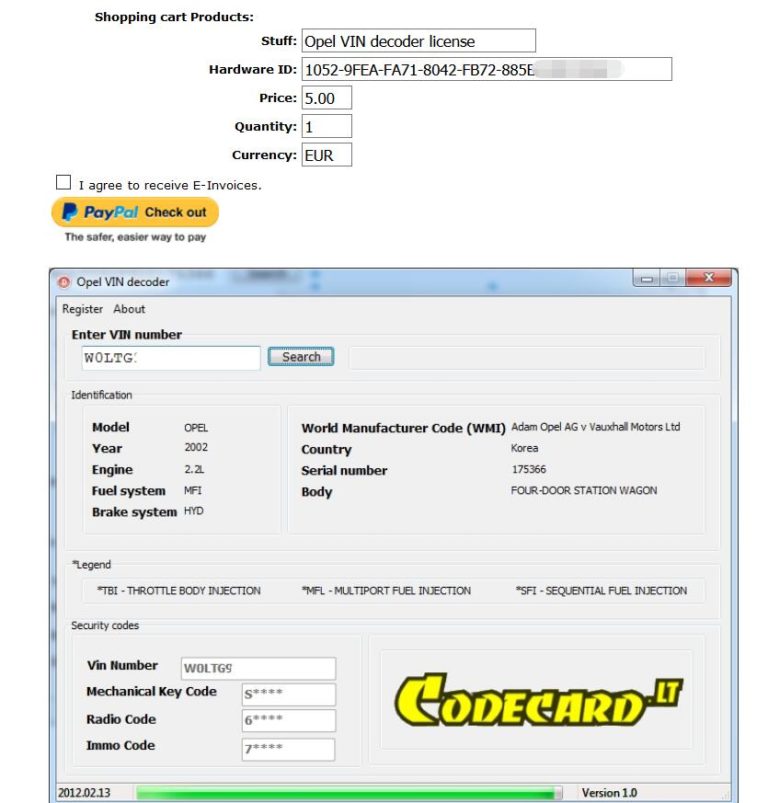Click the MFL multiport legend entry

[x=386, y=590]
